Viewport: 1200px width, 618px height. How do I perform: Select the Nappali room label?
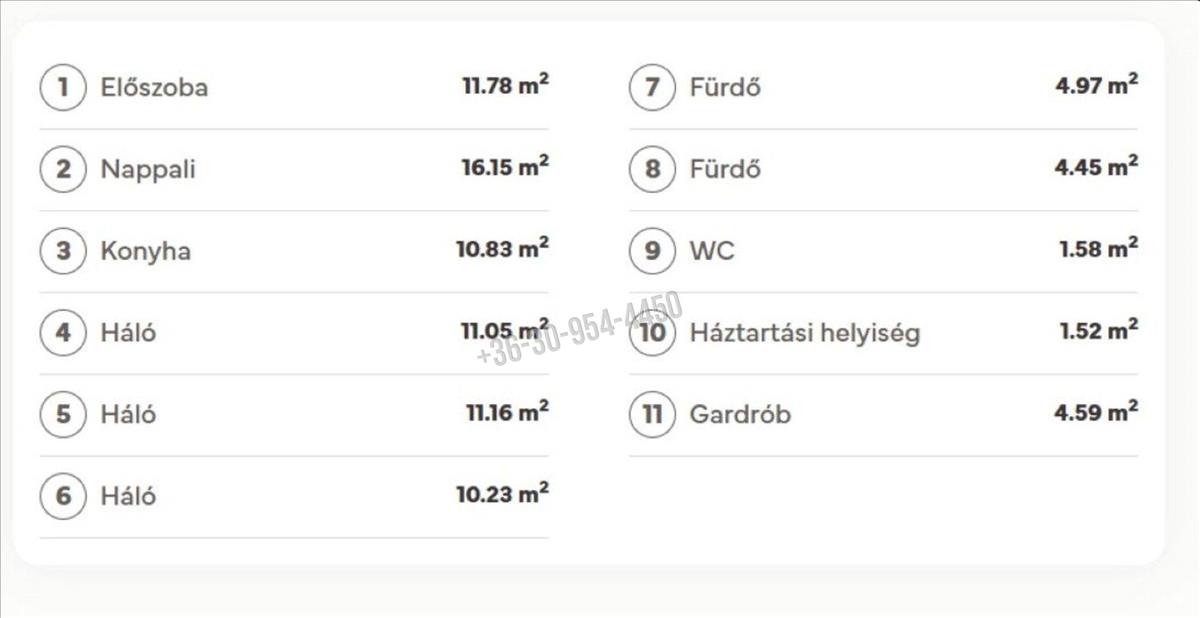[148, 169]
